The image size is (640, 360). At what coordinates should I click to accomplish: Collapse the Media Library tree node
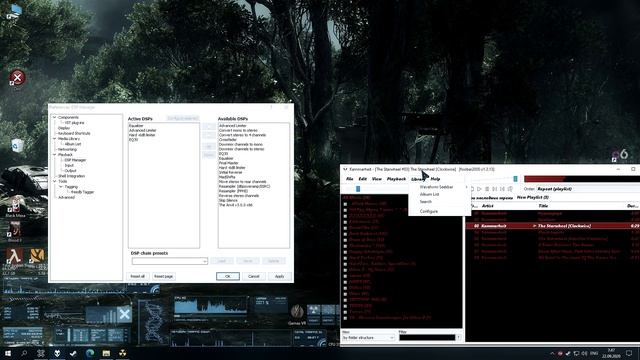click(55, 139)
